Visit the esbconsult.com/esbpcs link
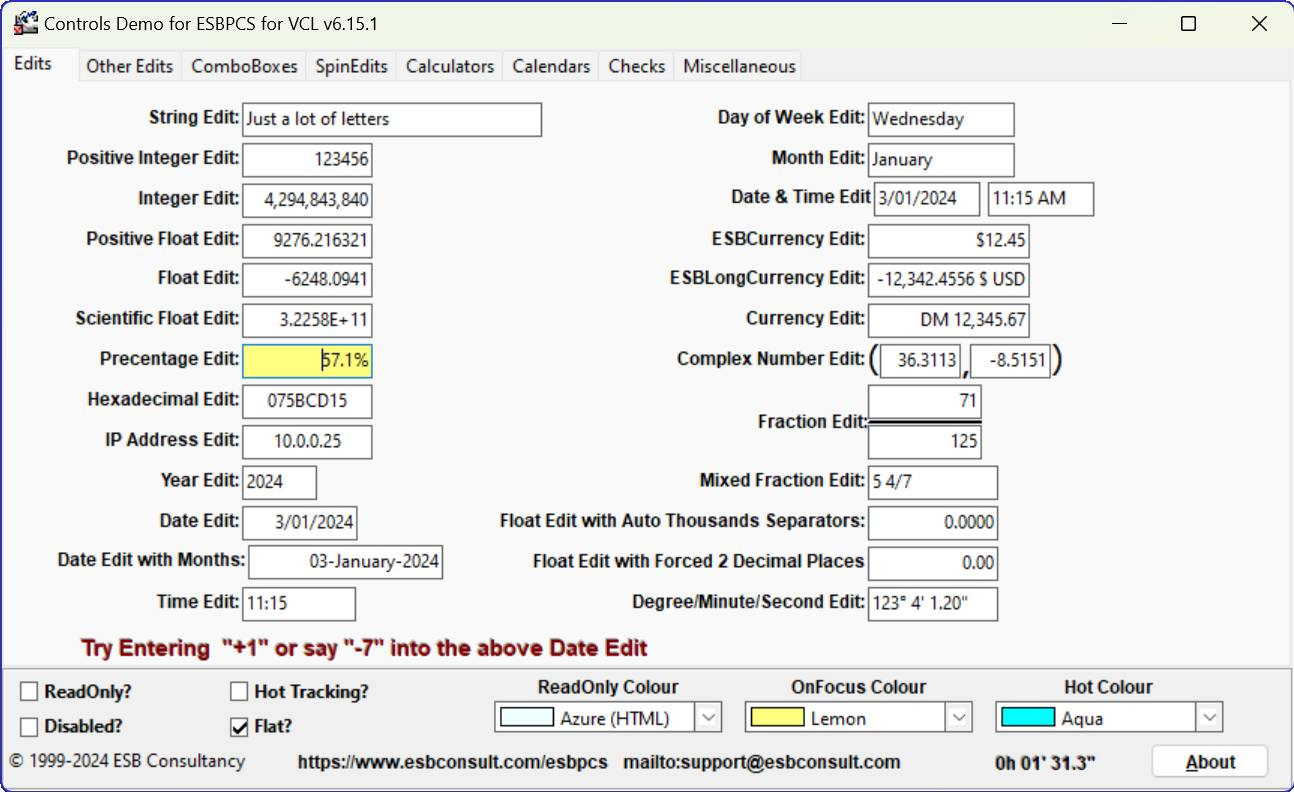The height and width of the screenshot is (792, 1294). tap(453, 762)
